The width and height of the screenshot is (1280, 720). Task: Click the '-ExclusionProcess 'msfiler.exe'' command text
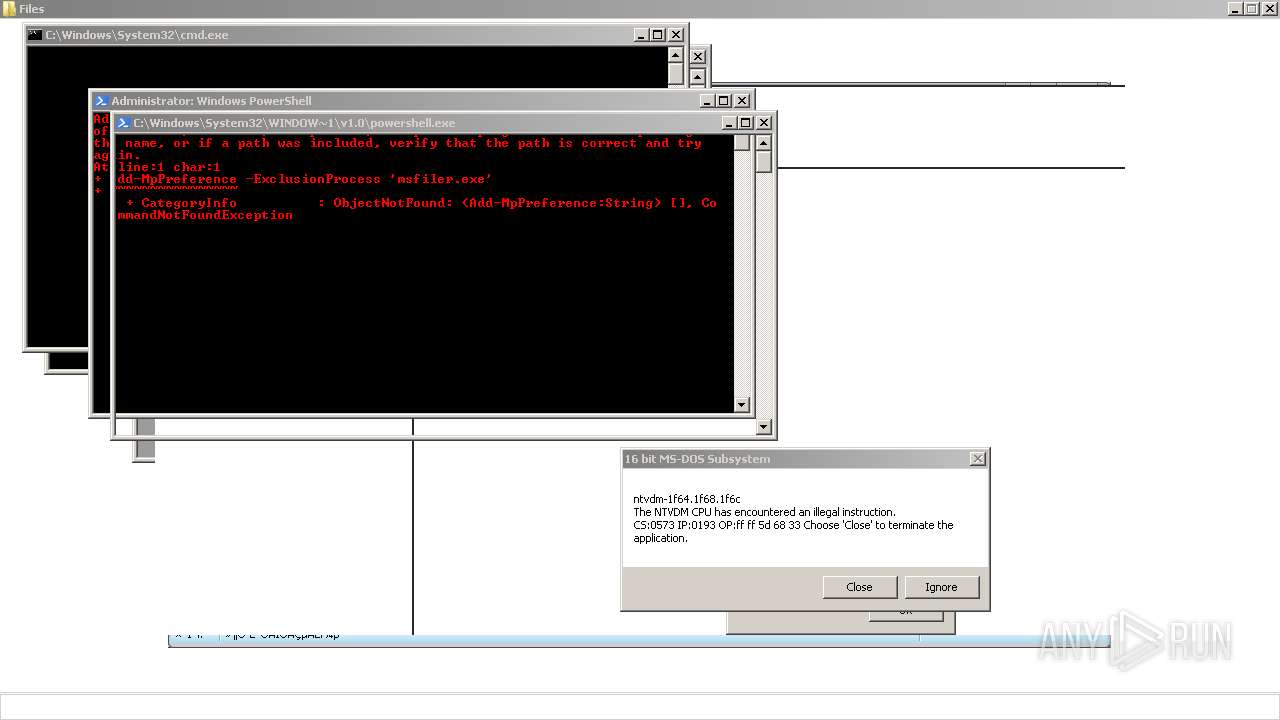point(369,179)
